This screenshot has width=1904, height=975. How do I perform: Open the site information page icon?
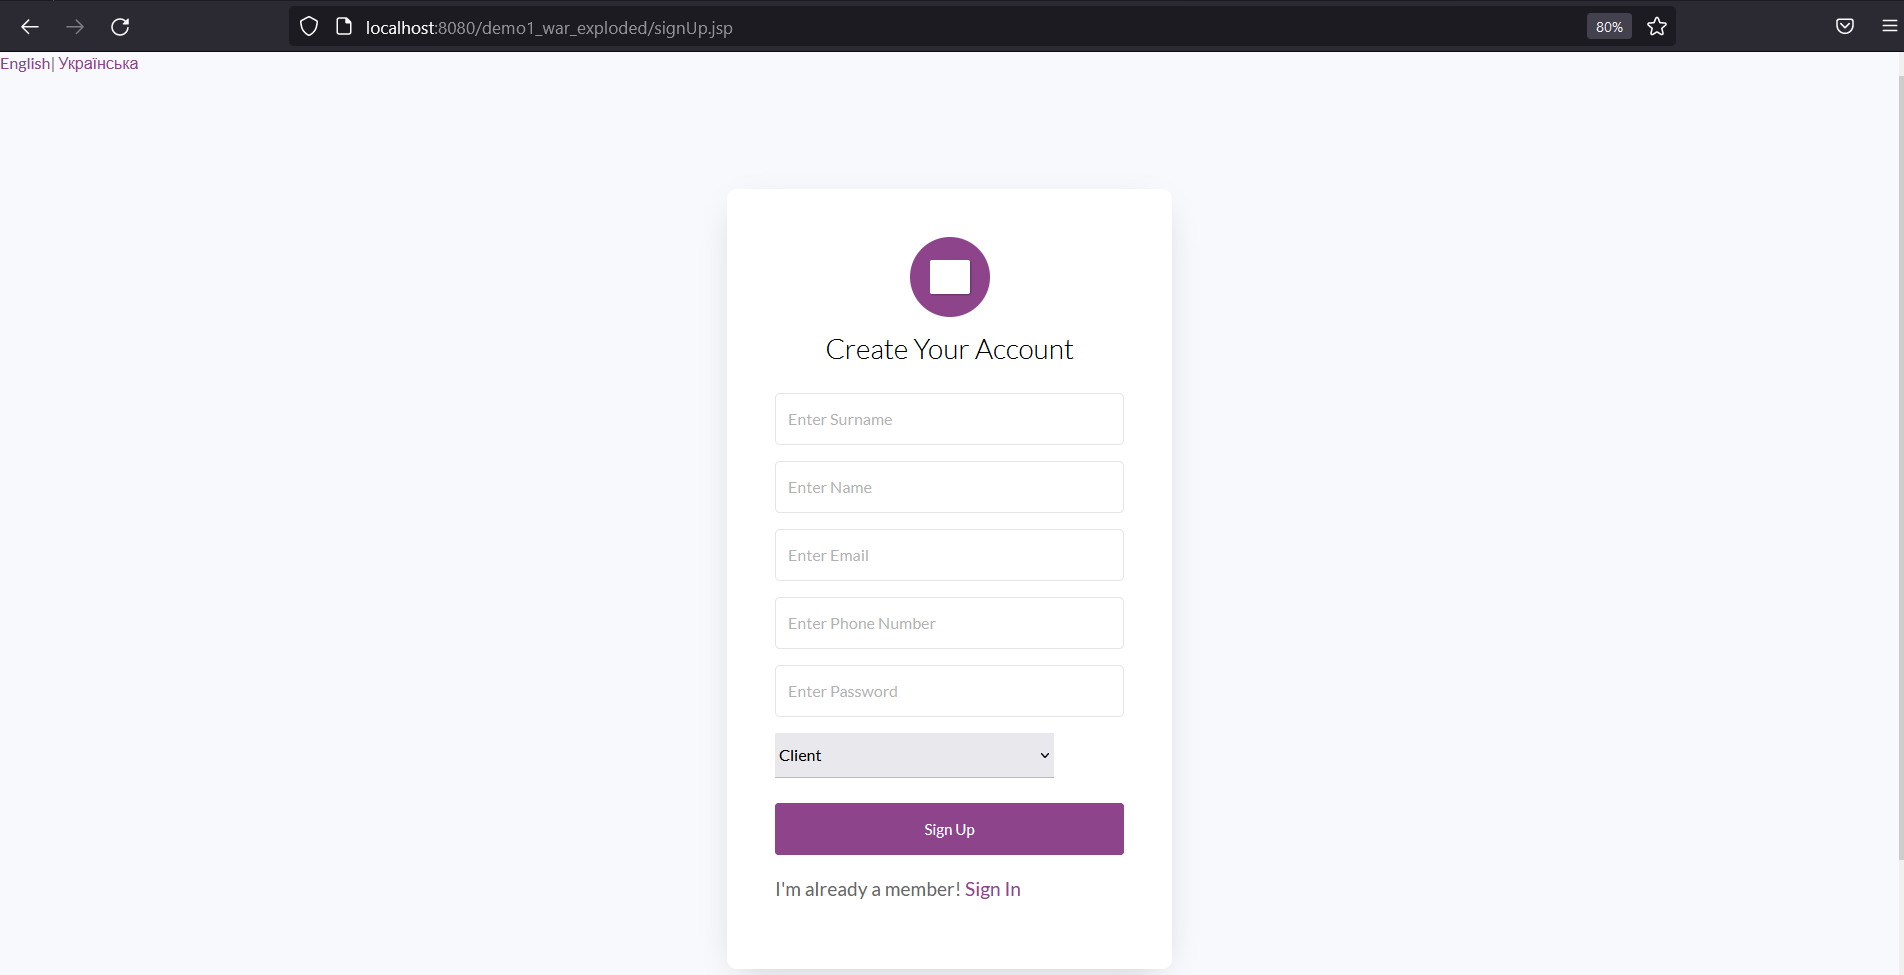343,26
